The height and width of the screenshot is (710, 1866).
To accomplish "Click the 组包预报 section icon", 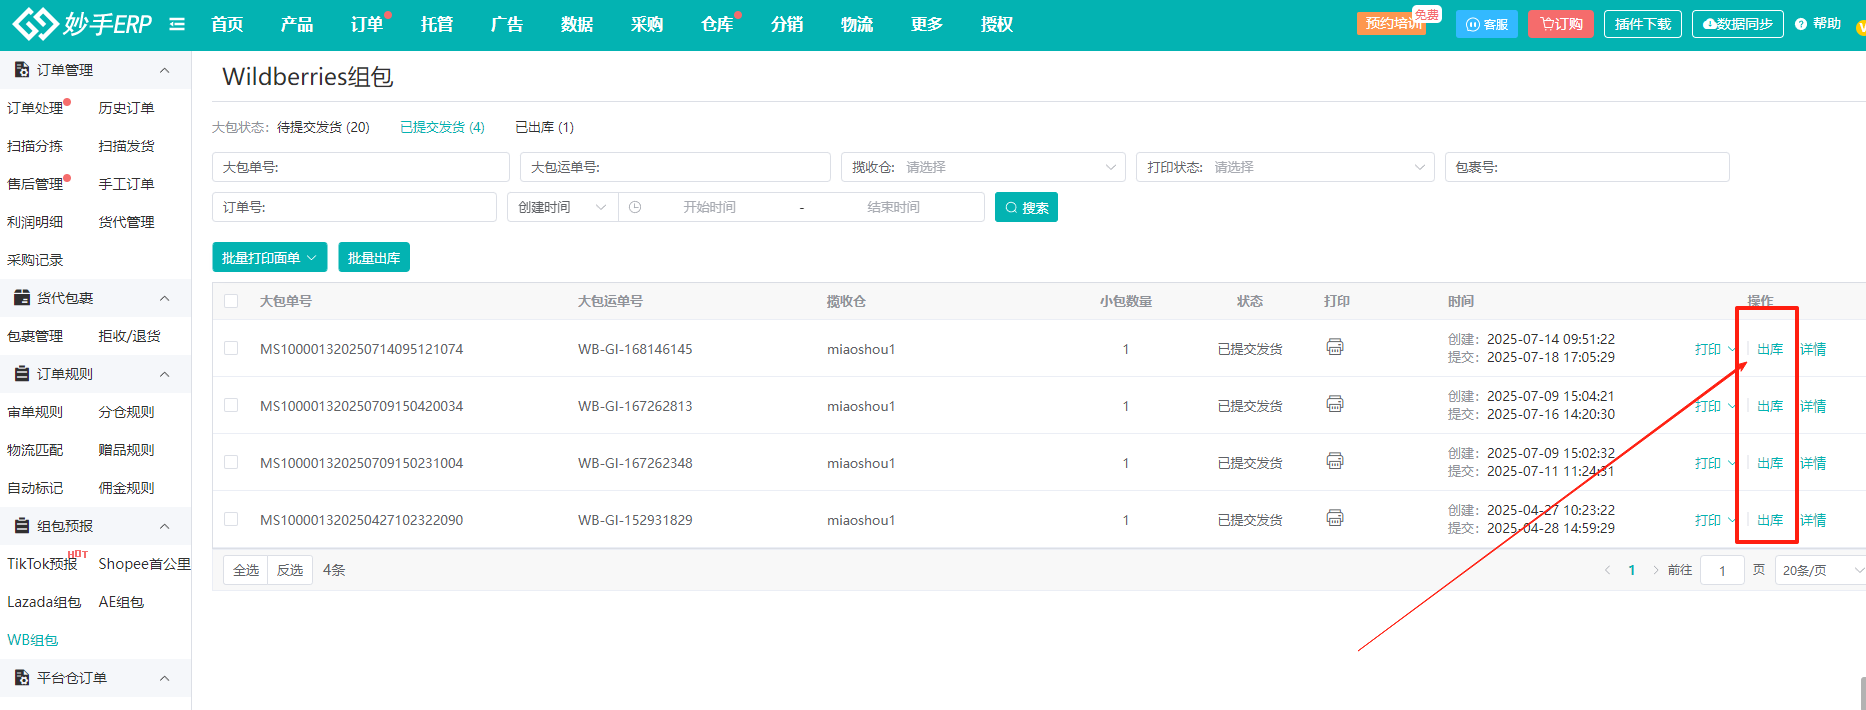I will pos(22,526).
